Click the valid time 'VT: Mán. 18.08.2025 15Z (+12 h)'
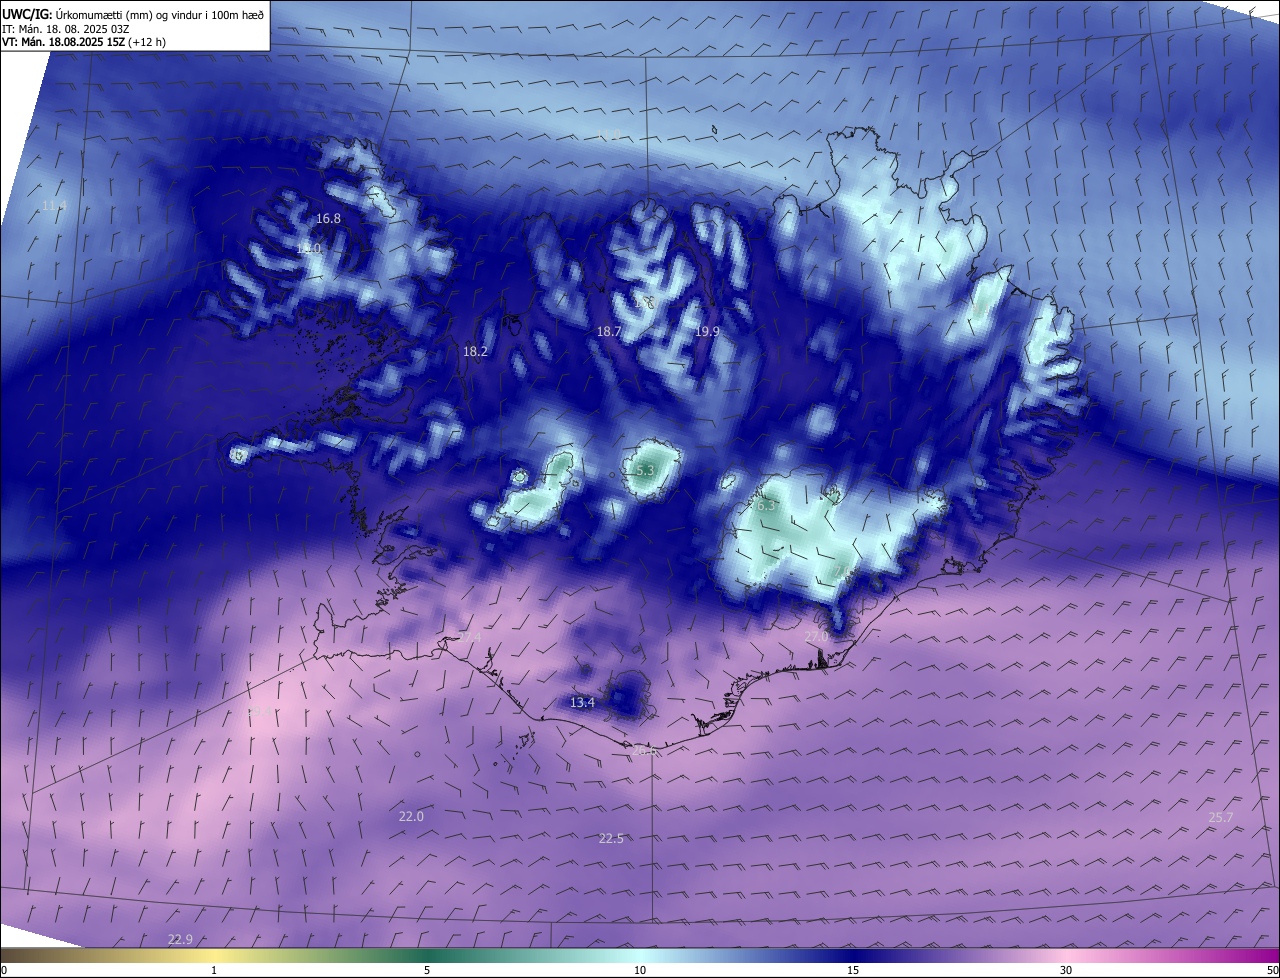This screenshot has height=978, width=1280. pos(84,42)
